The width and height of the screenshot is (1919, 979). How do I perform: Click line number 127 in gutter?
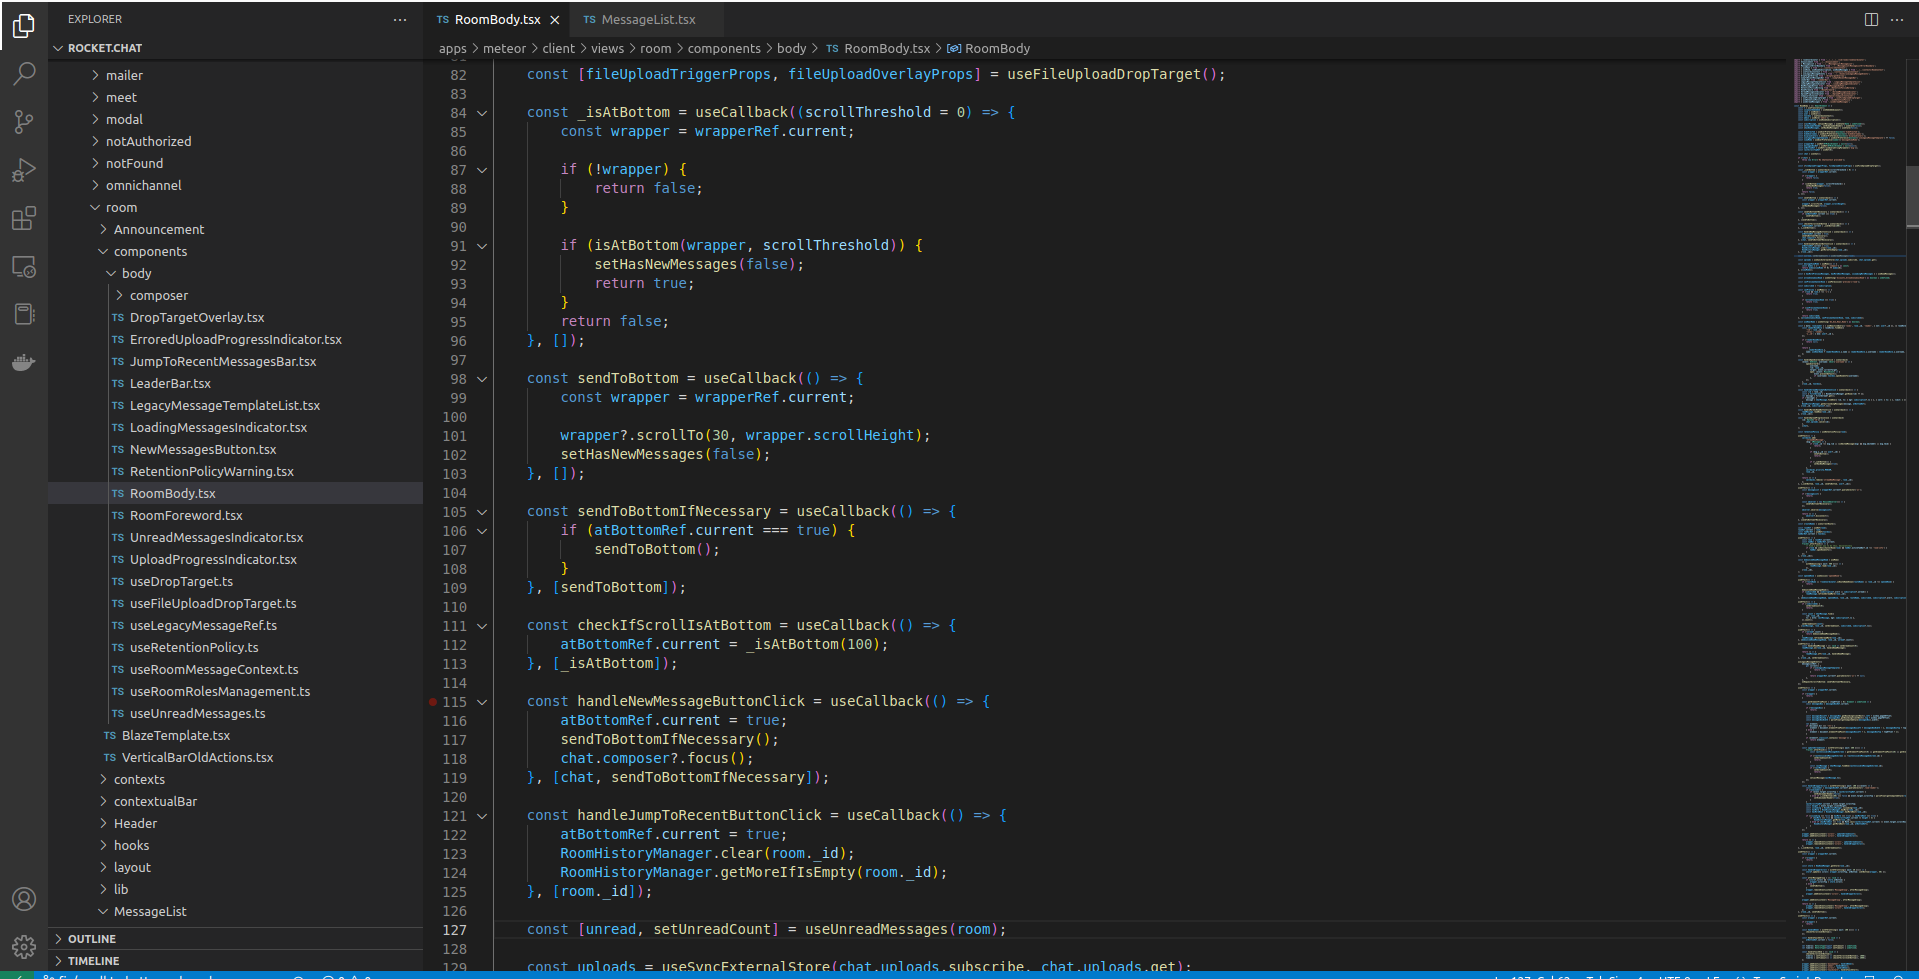pyautogui.click(x=455, y=930)
